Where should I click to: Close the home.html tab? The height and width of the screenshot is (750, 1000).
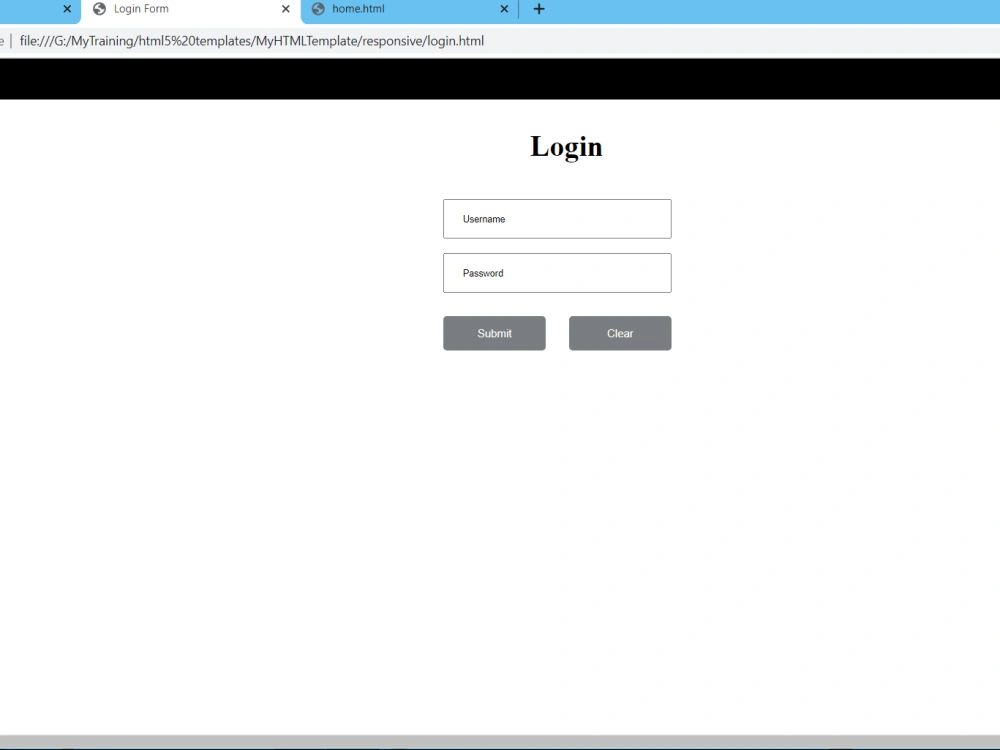click(504, 9)
